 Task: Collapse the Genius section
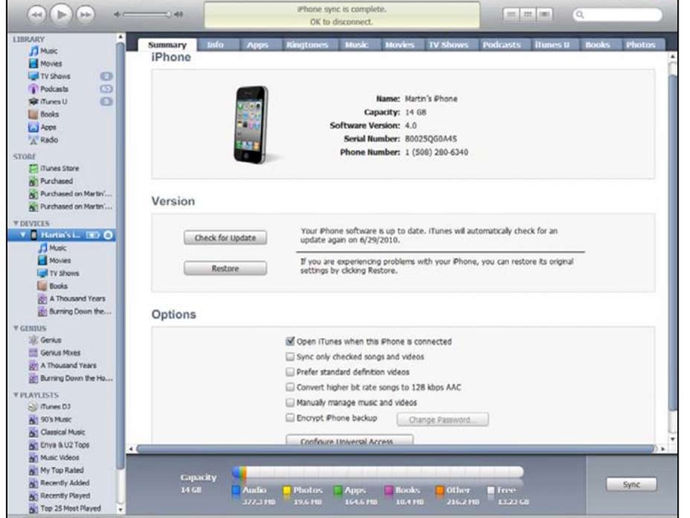click(16, 328)
